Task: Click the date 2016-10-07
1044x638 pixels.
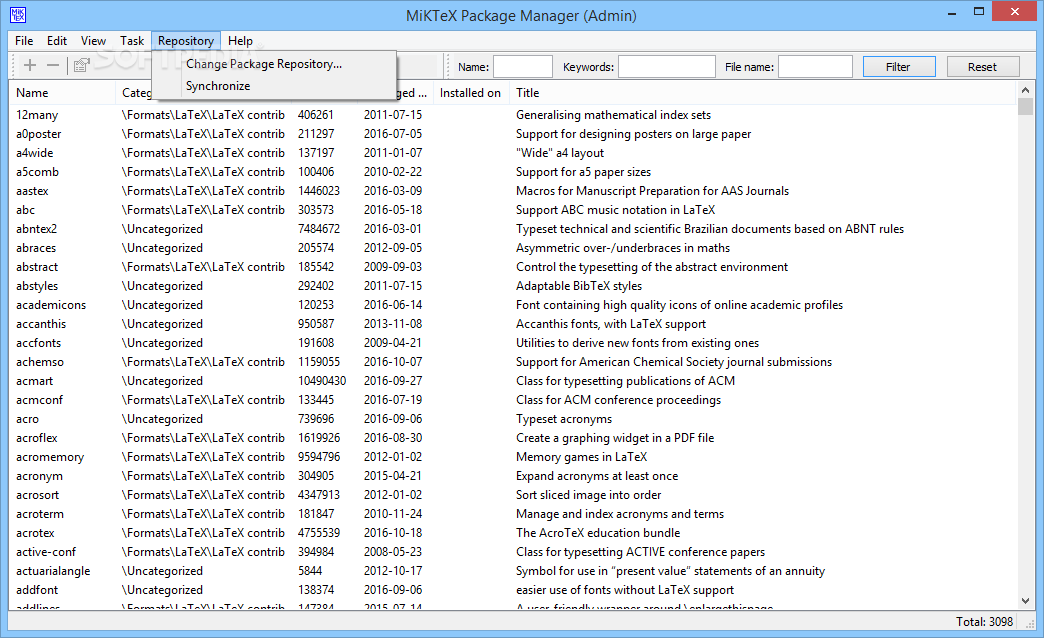Action: tap(393, 362)
